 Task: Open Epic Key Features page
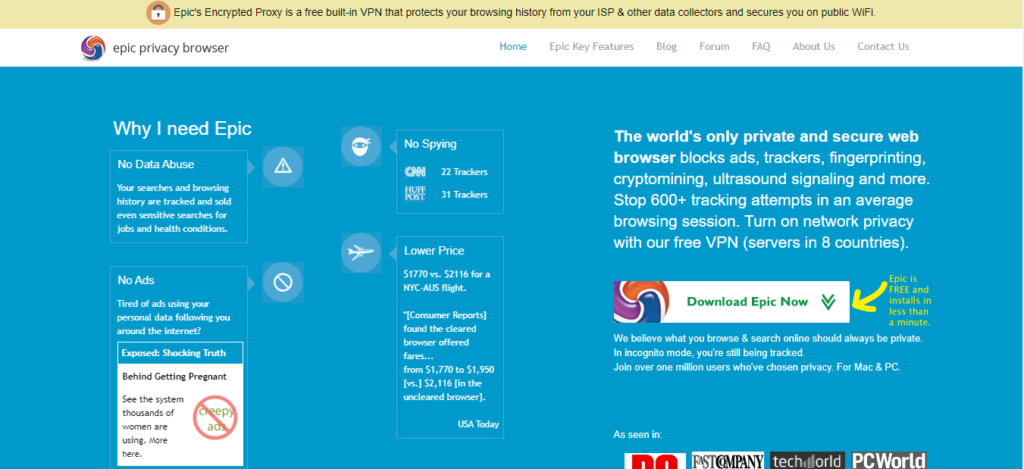click(591, 46)
